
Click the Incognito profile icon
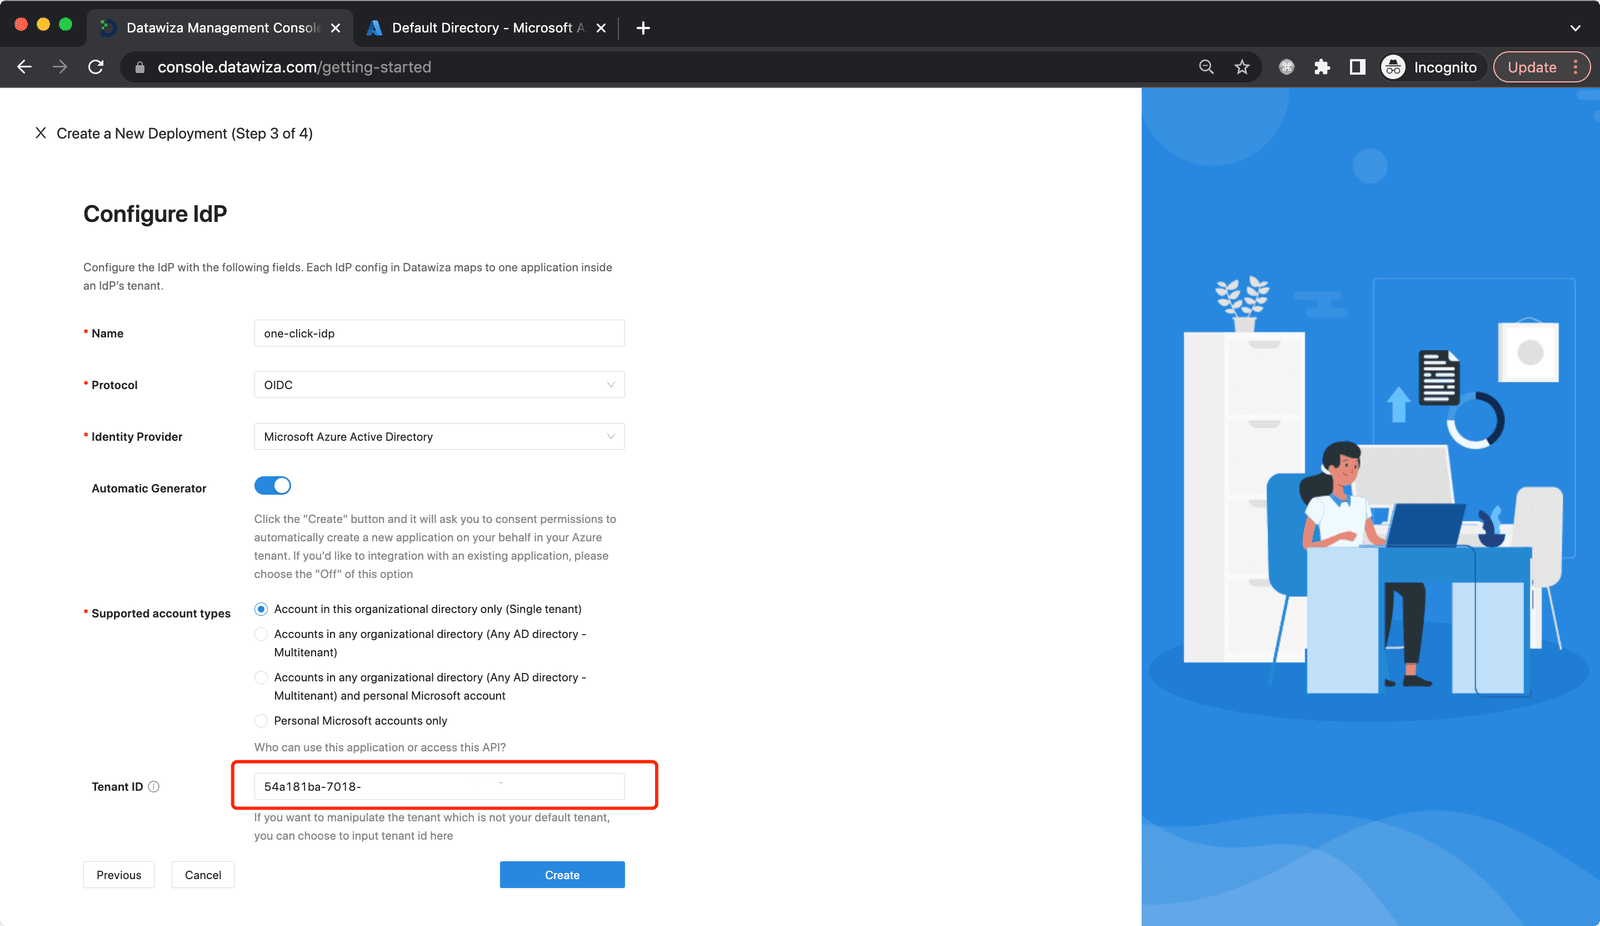[1393, 67]
